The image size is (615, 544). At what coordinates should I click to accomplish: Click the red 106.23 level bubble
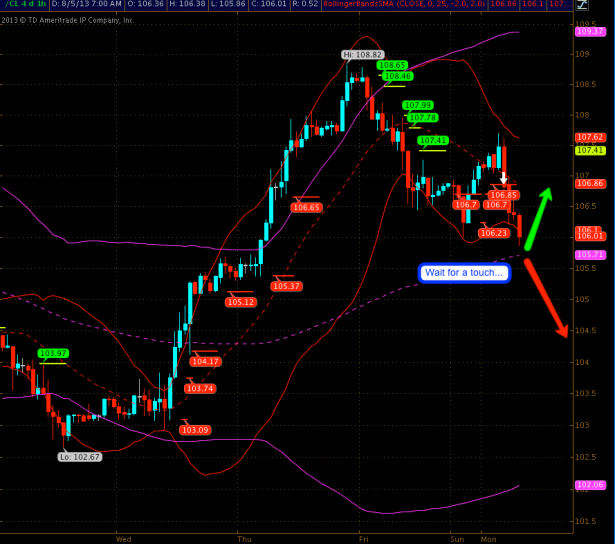coord(494,233)
